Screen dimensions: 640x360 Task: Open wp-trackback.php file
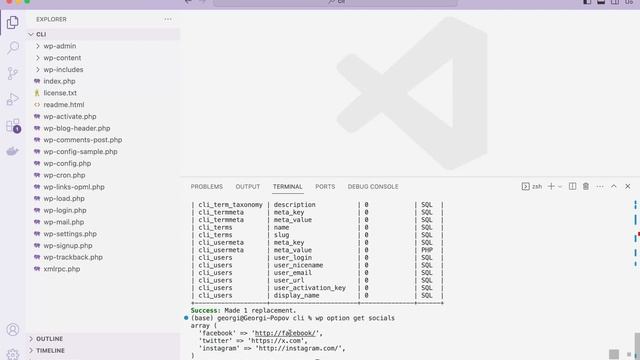[x=73, y=257]
